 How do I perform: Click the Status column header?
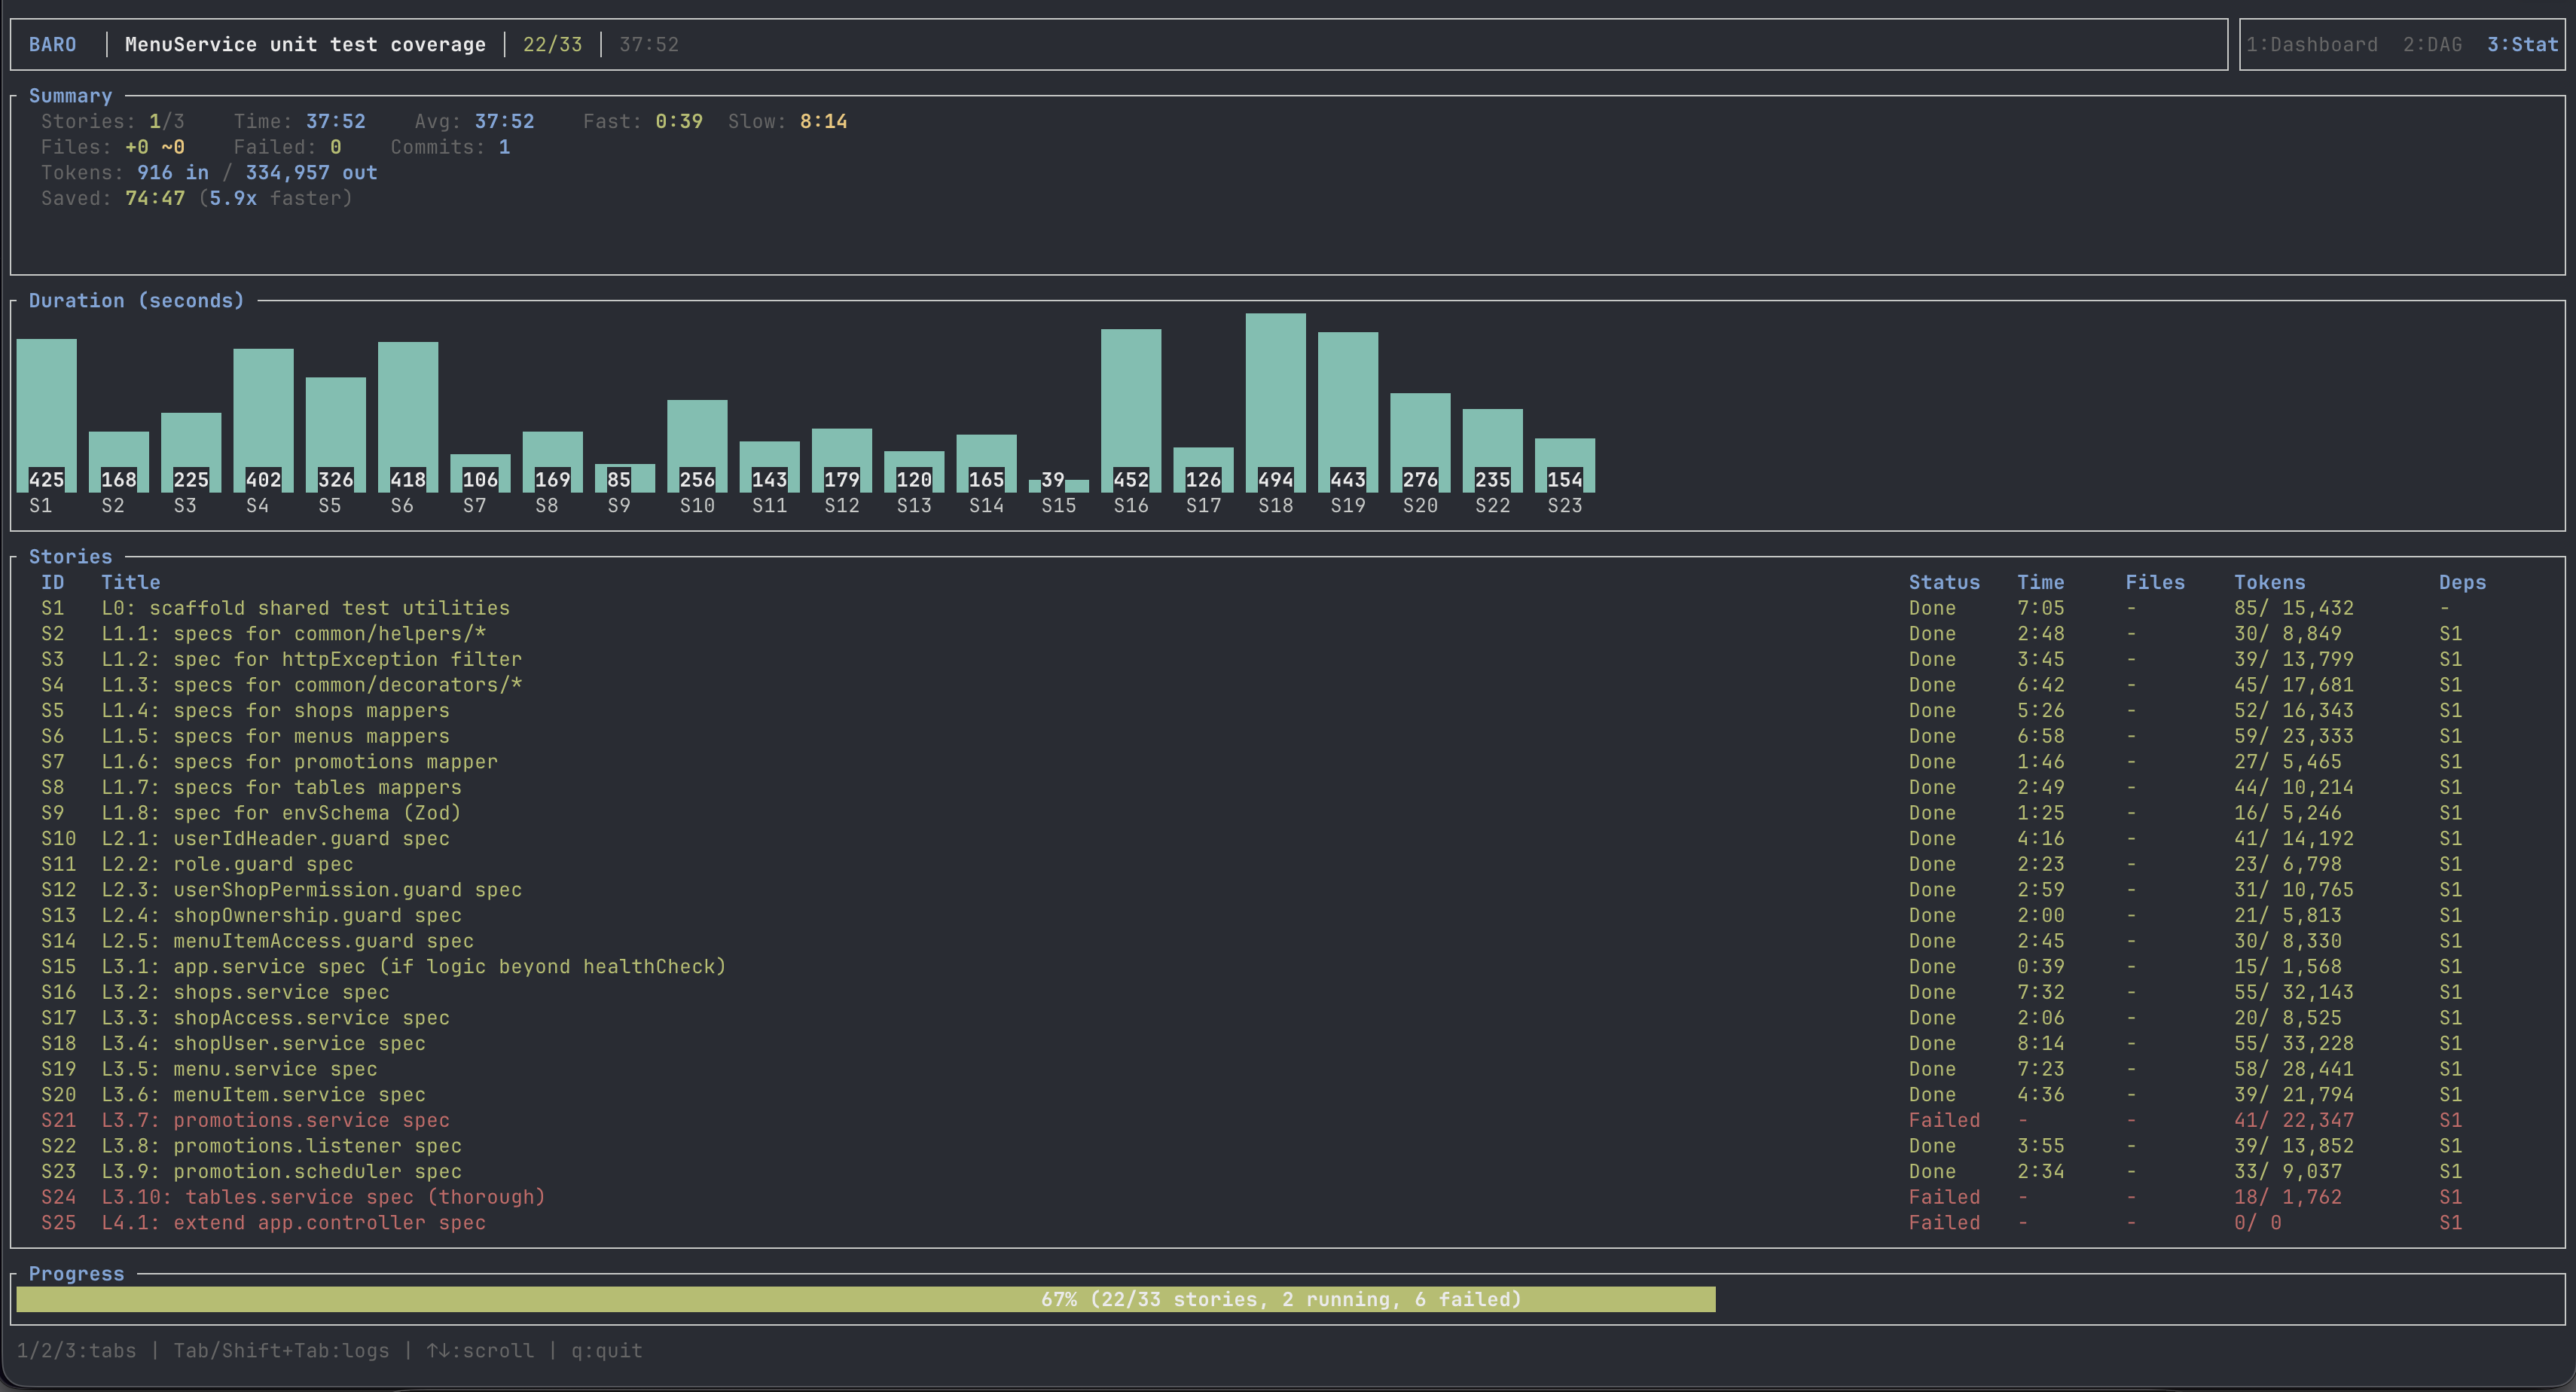pos(1944,583)
